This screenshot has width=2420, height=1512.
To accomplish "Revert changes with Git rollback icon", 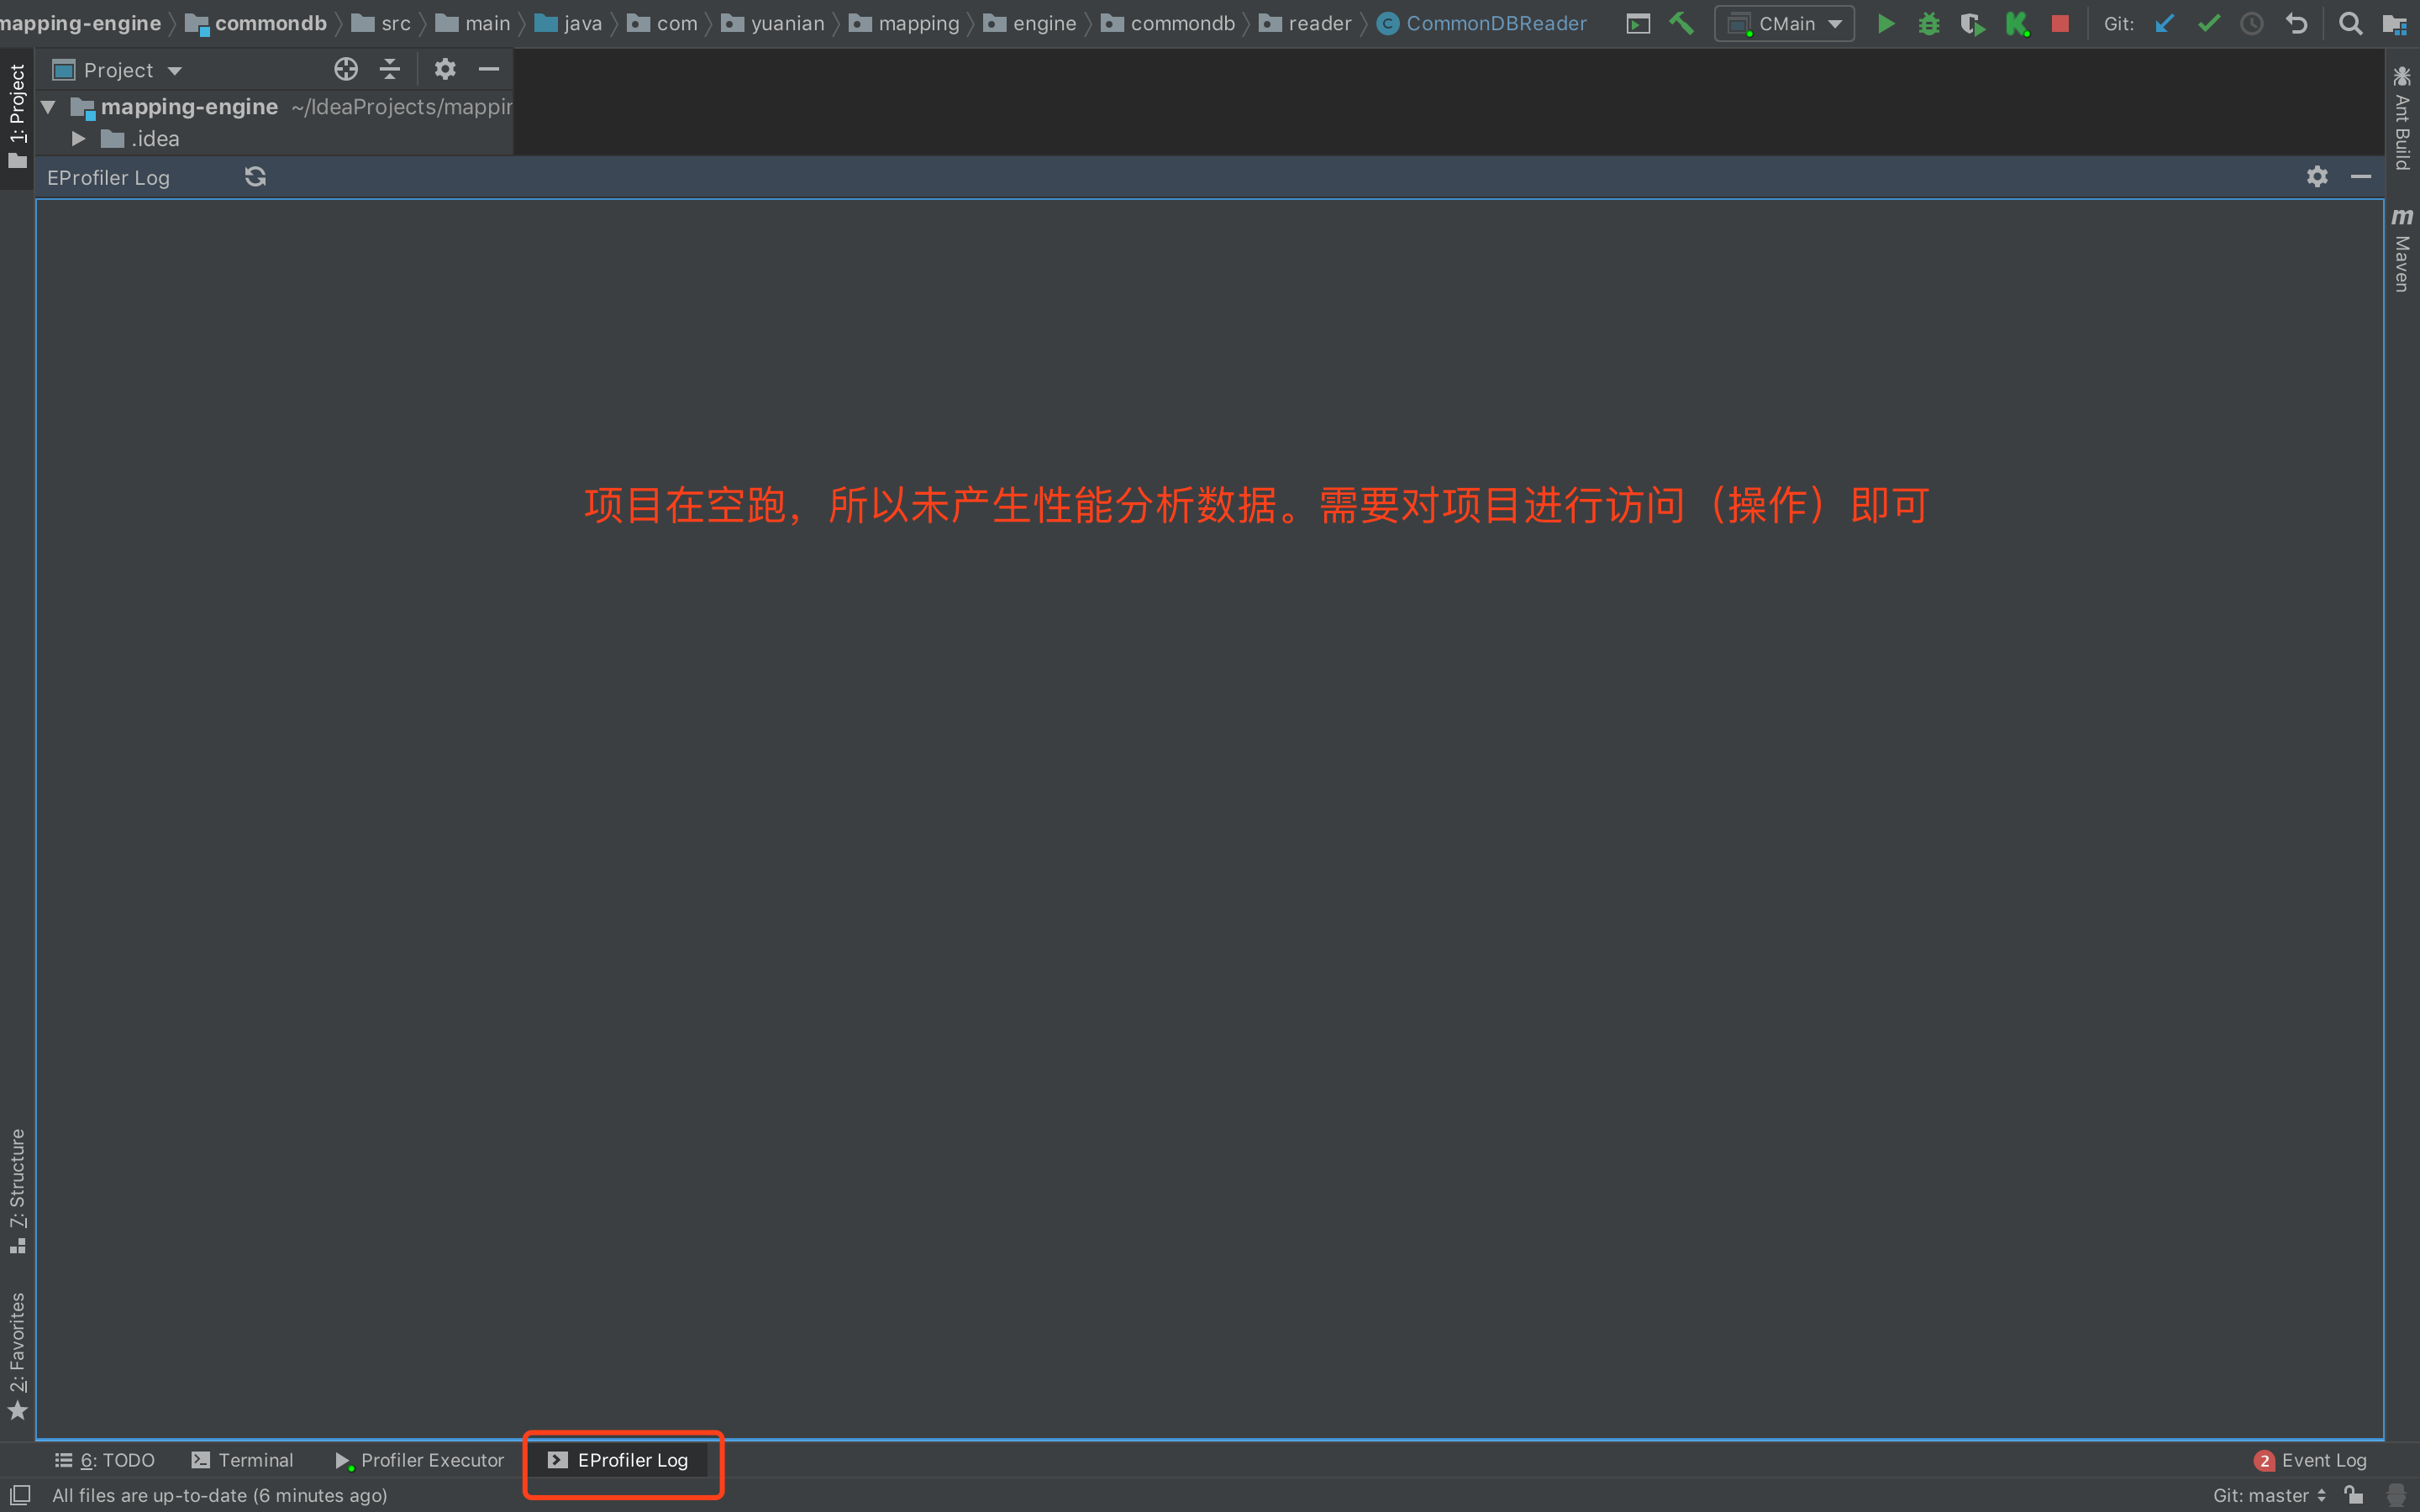I will pos(2297,24).
